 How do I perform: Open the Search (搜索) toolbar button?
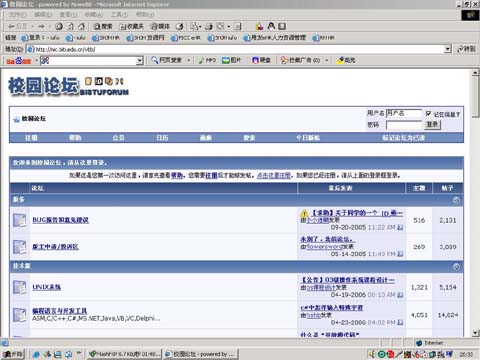click(x=103, y=26)
